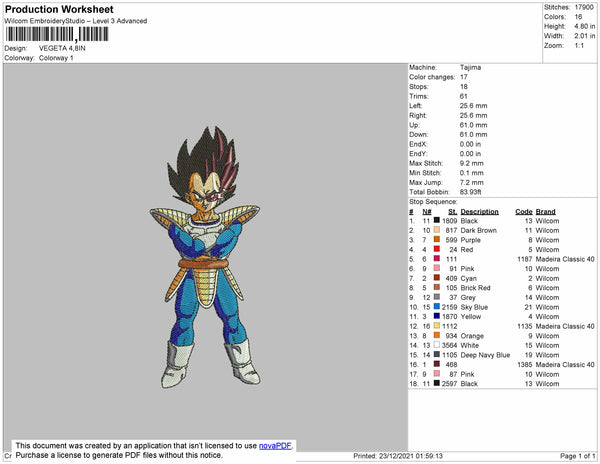Select the swatch in the Yellow row

(x=437, y=316)
